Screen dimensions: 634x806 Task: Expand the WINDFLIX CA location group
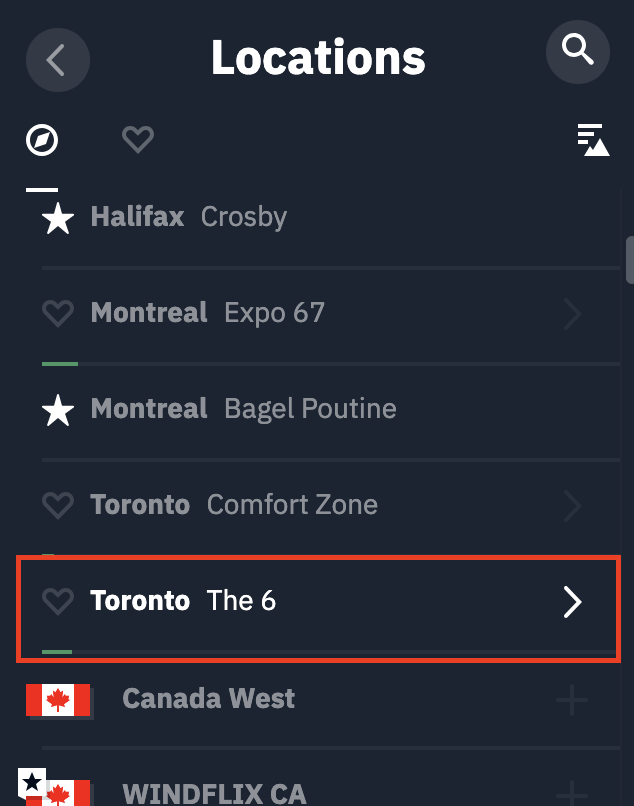click(x=572, y=793)
